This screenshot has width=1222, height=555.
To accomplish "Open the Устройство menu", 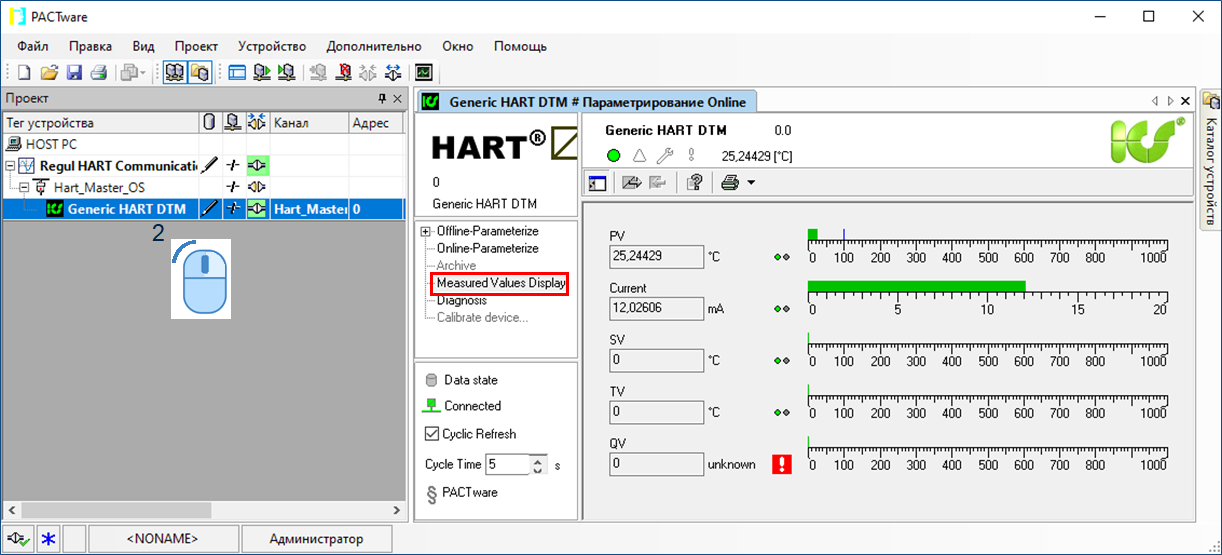I will pos(272,46).
